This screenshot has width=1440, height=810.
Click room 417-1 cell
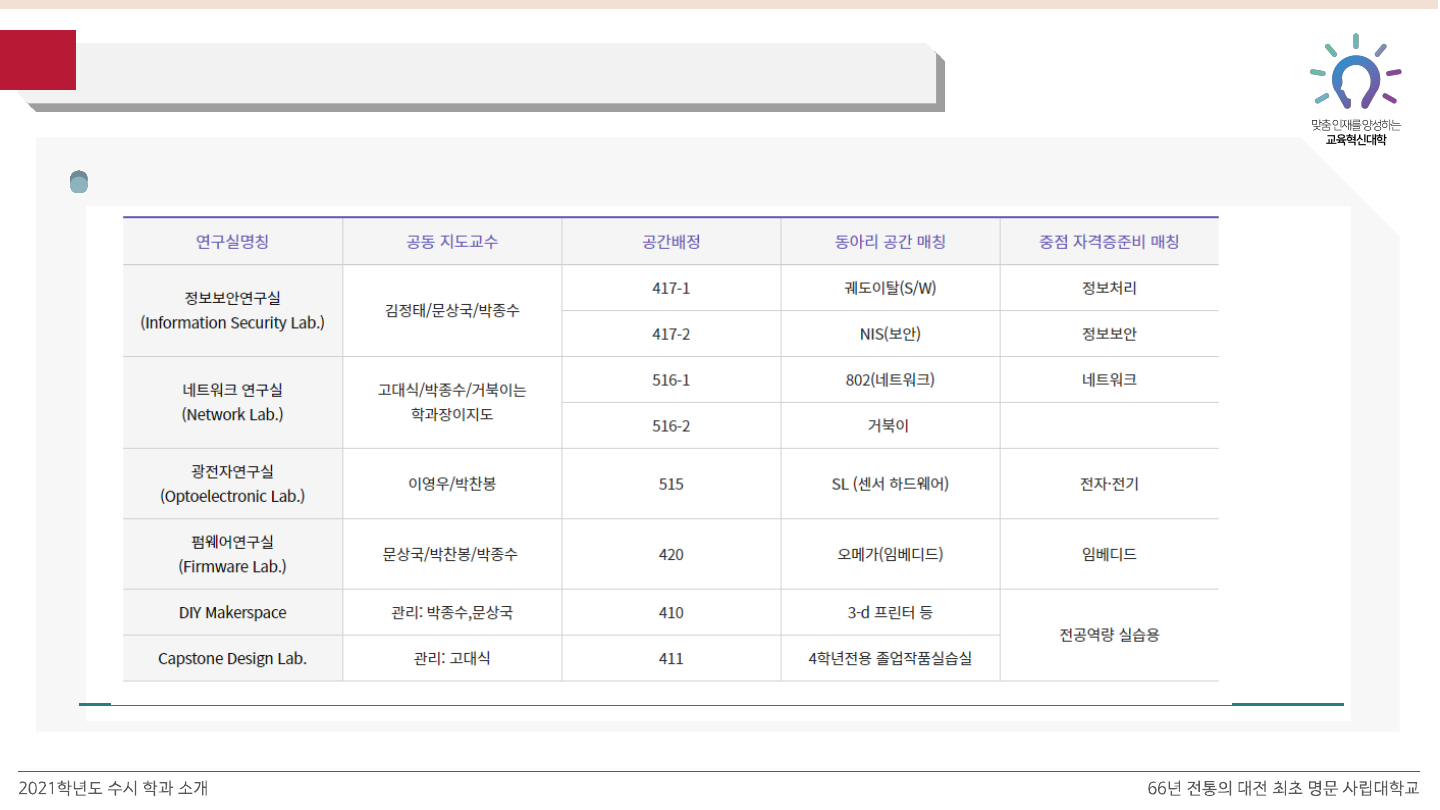click(671, 288)
